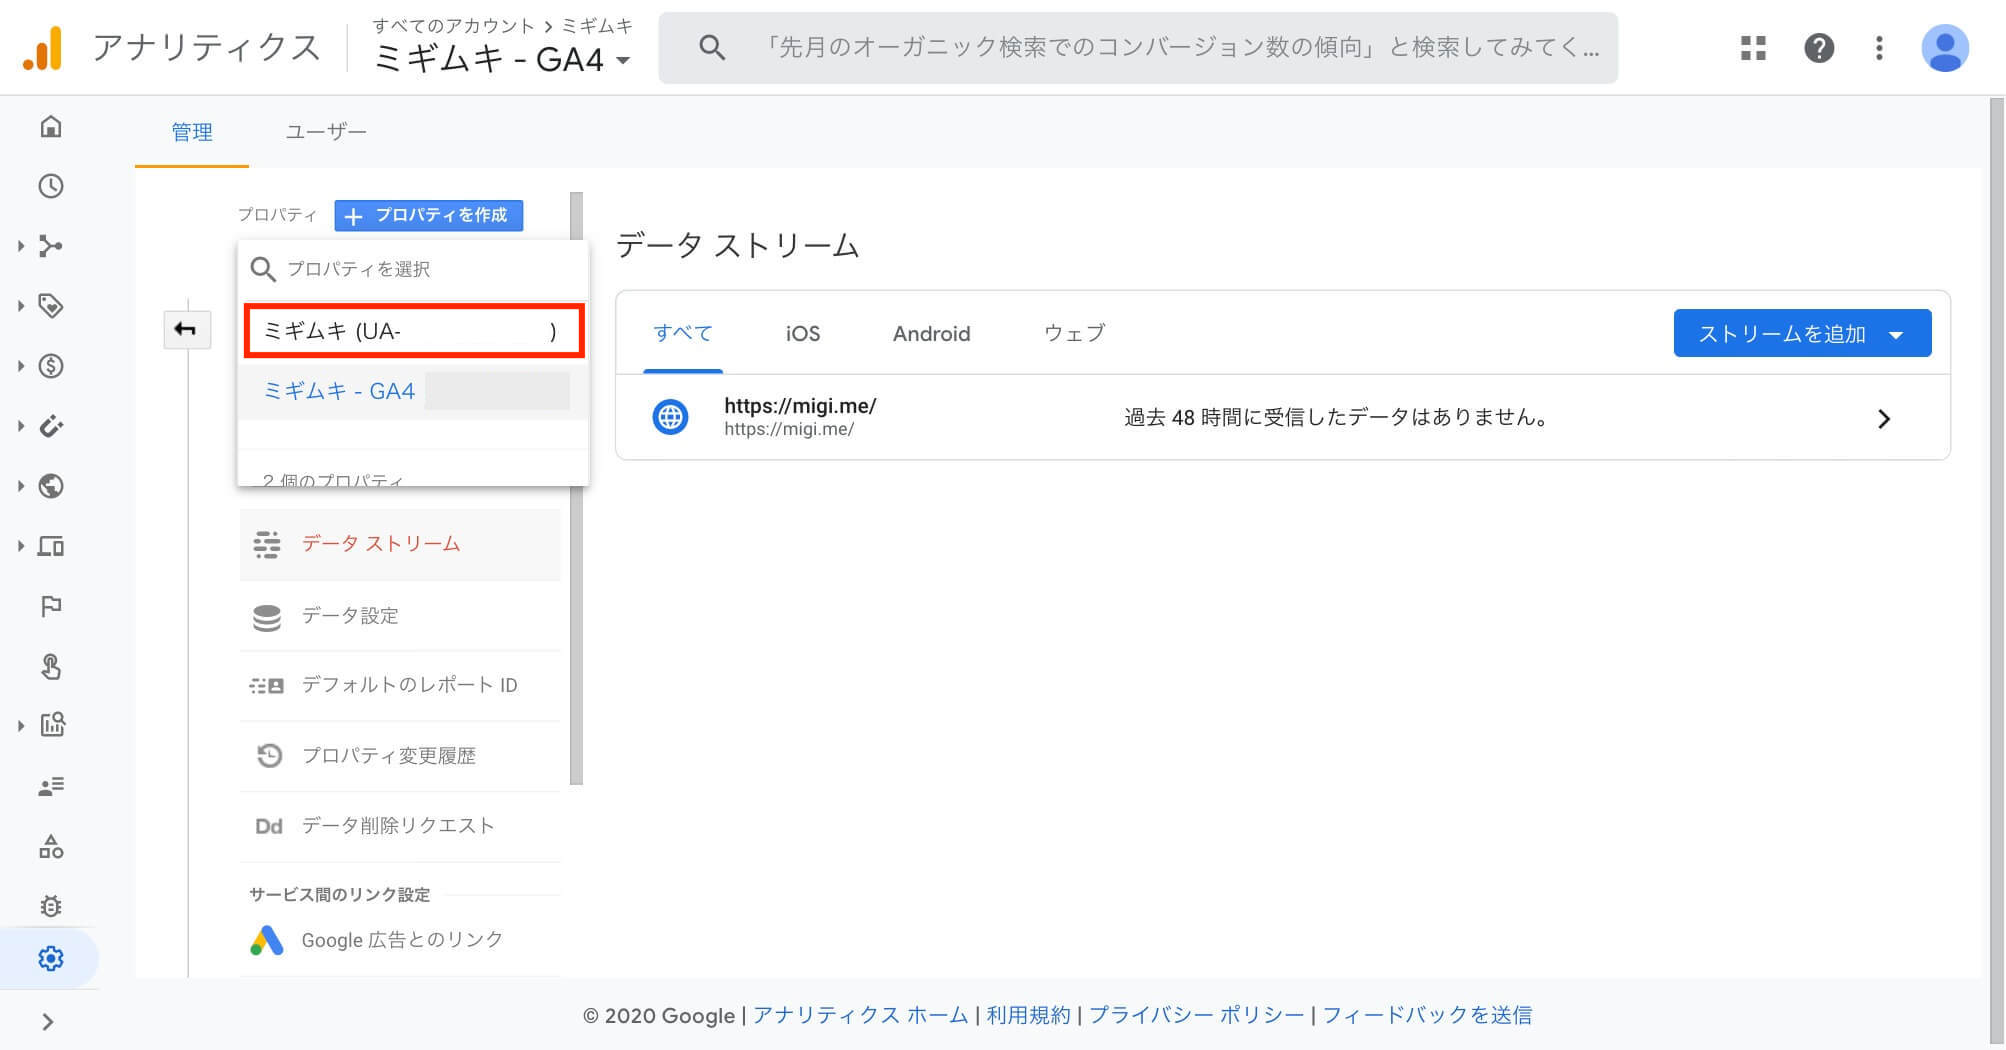Viewport: 2006px width, 1050px height.
Task: Open the Realtime clock icon in sidebar
Action: tap(51, 186)
